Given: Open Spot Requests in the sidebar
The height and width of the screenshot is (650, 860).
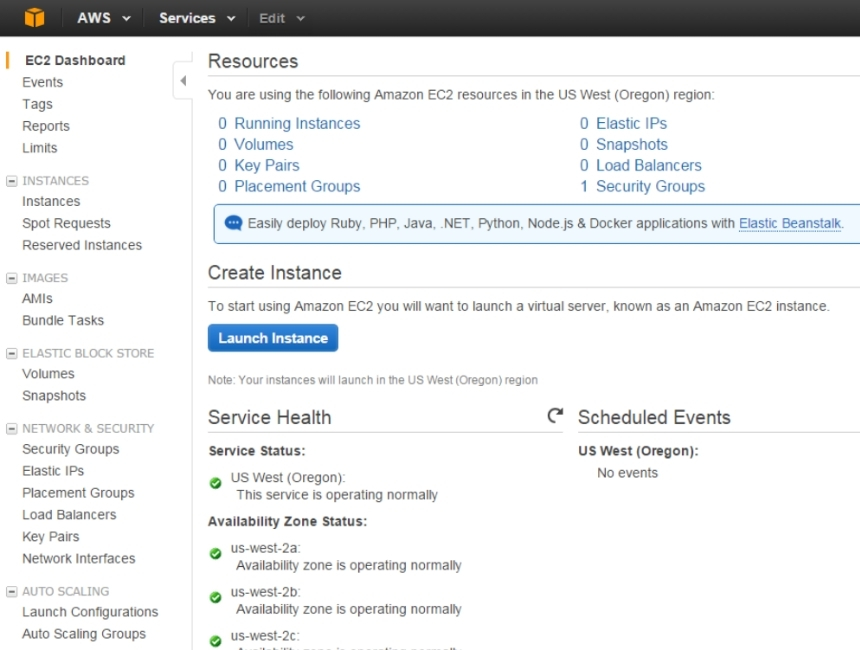Looking at the screenshot, I should click(x=66, y=223).
